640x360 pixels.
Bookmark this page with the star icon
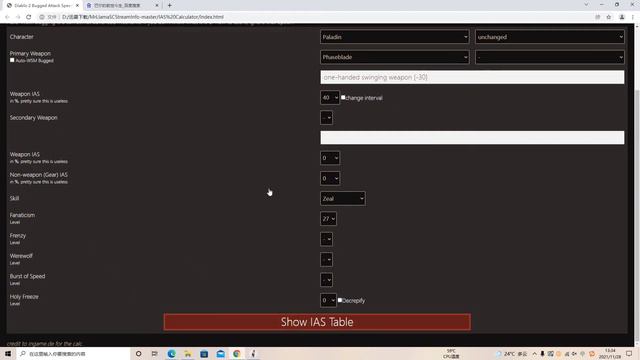[x=609, y=17]
